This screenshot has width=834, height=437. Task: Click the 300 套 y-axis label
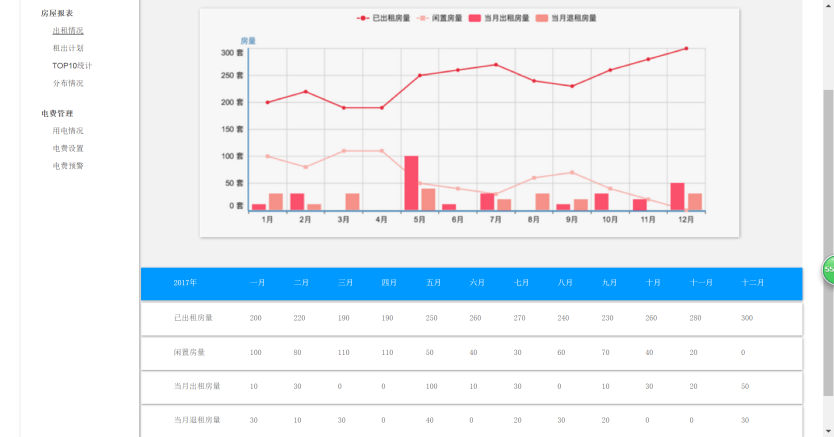tap(232, 53)
